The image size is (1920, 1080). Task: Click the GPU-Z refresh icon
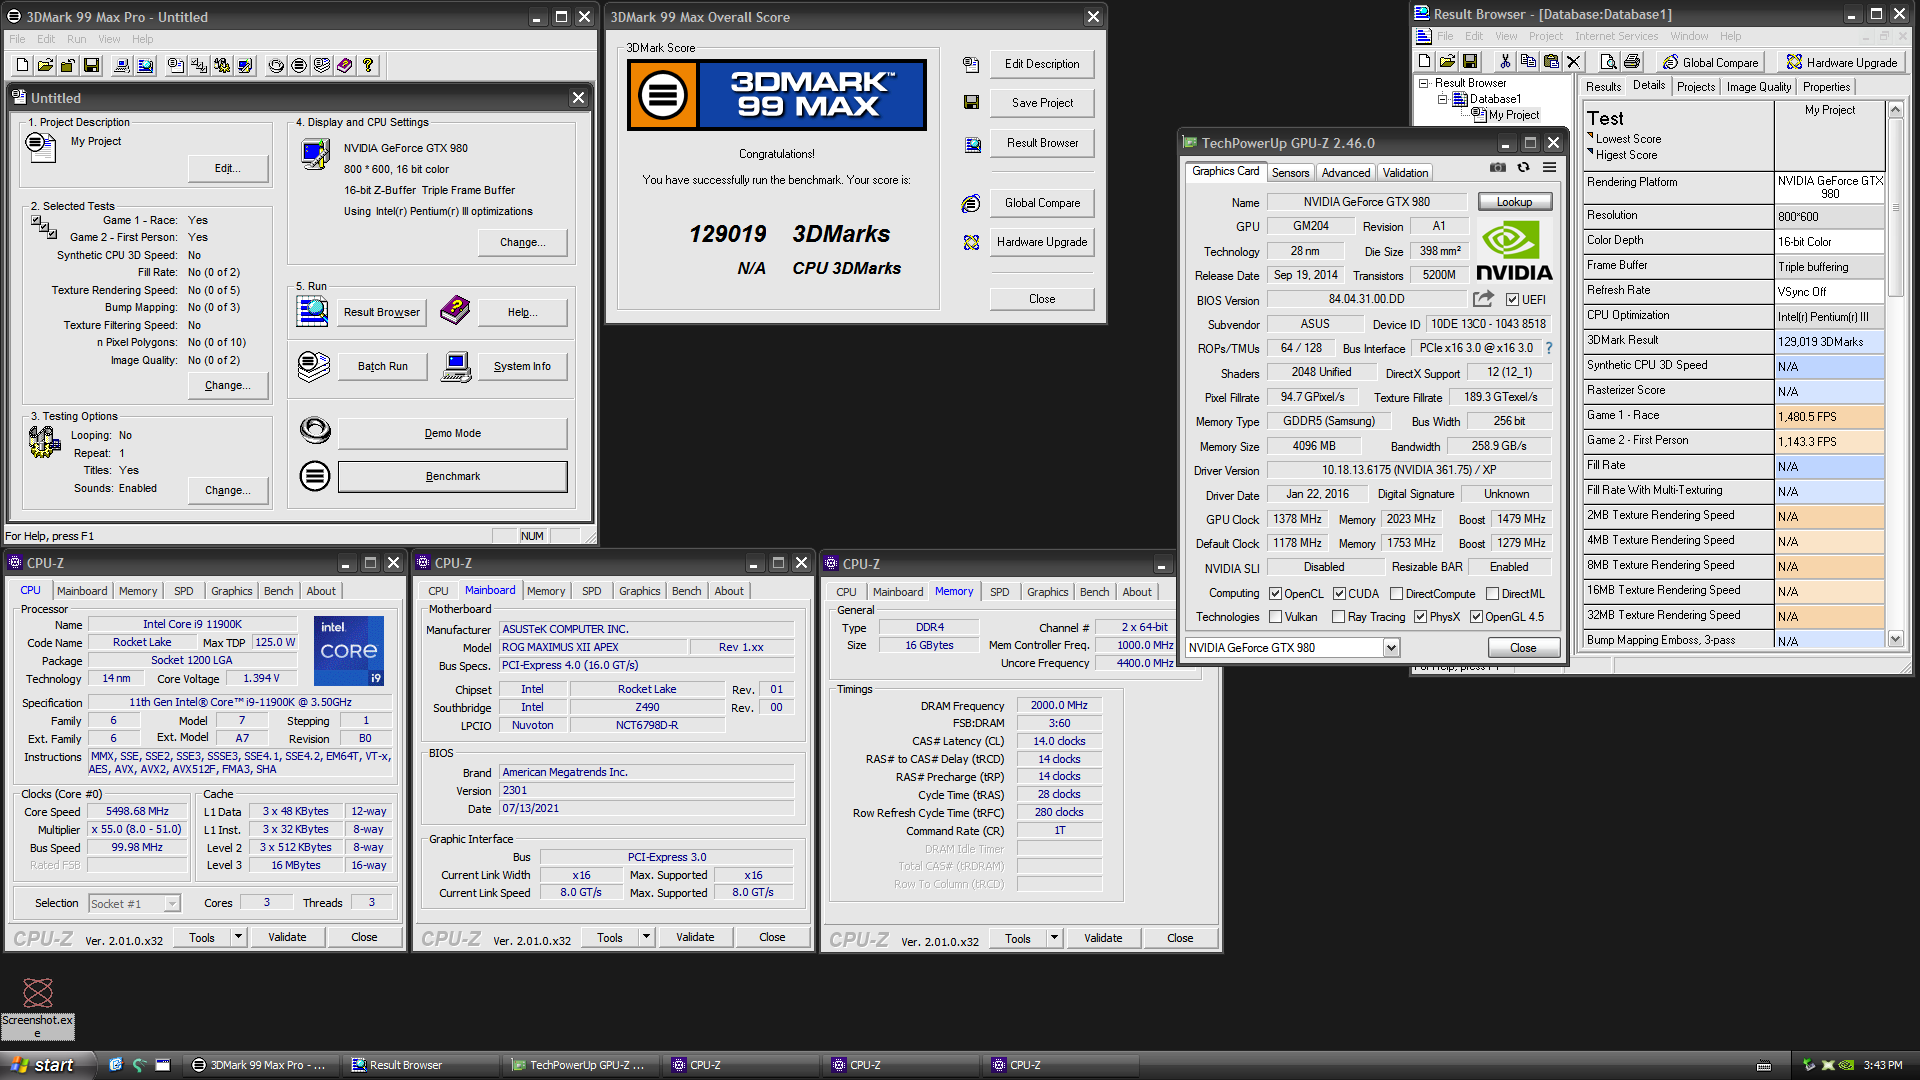pos(1523,168)
